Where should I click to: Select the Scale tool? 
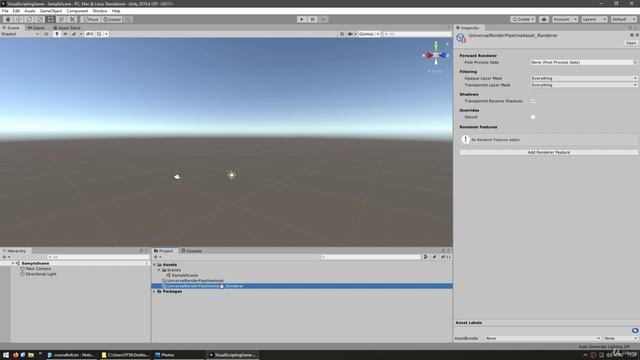(40, 19)
